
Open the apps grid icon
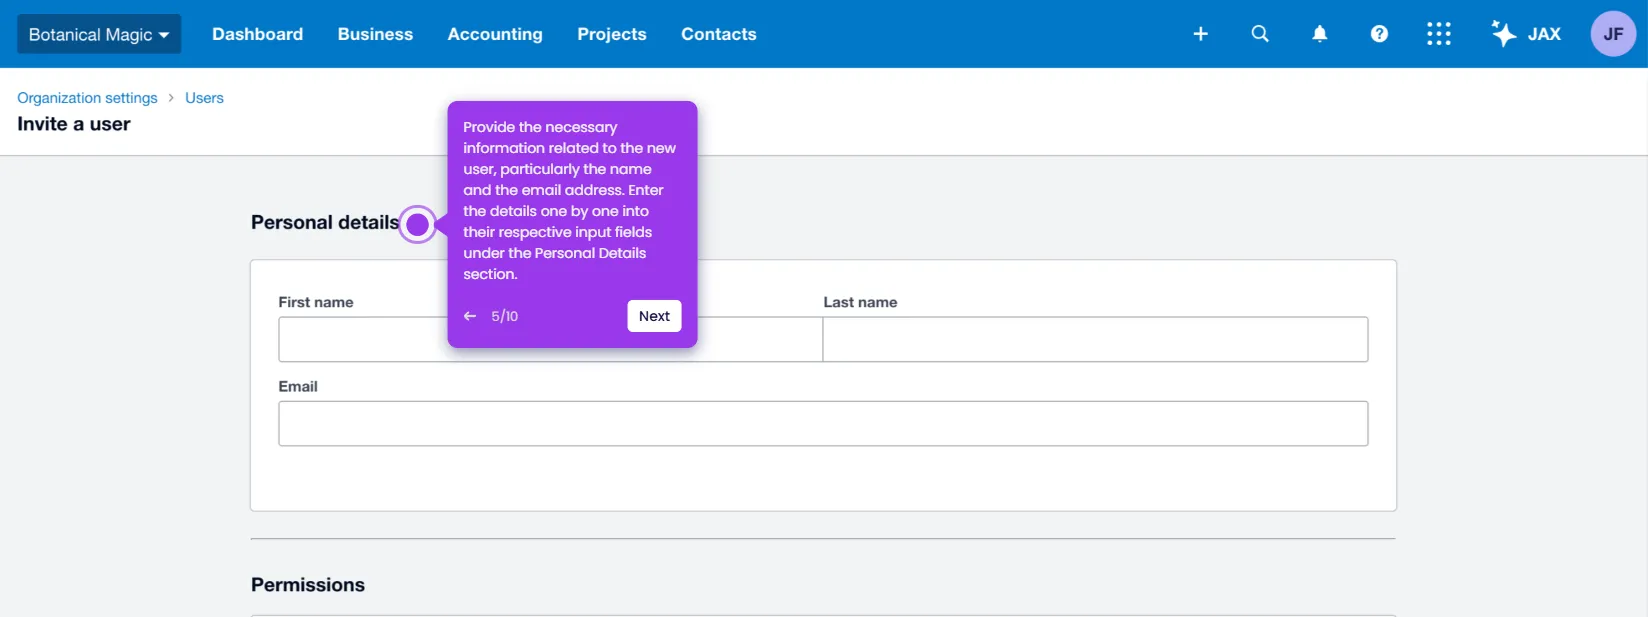click(1439, 34)
